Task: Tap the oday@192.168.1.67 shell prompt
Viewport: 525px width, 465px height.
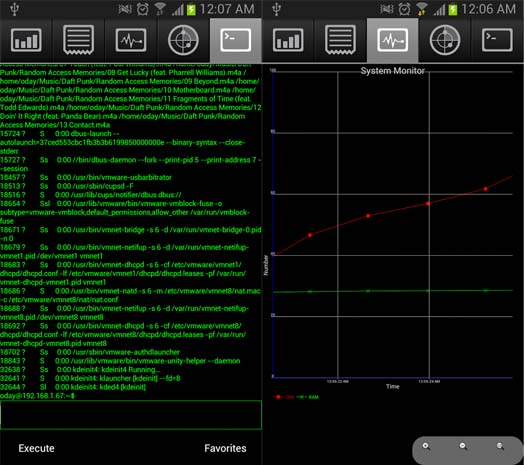Action: (x=37, y=396)
